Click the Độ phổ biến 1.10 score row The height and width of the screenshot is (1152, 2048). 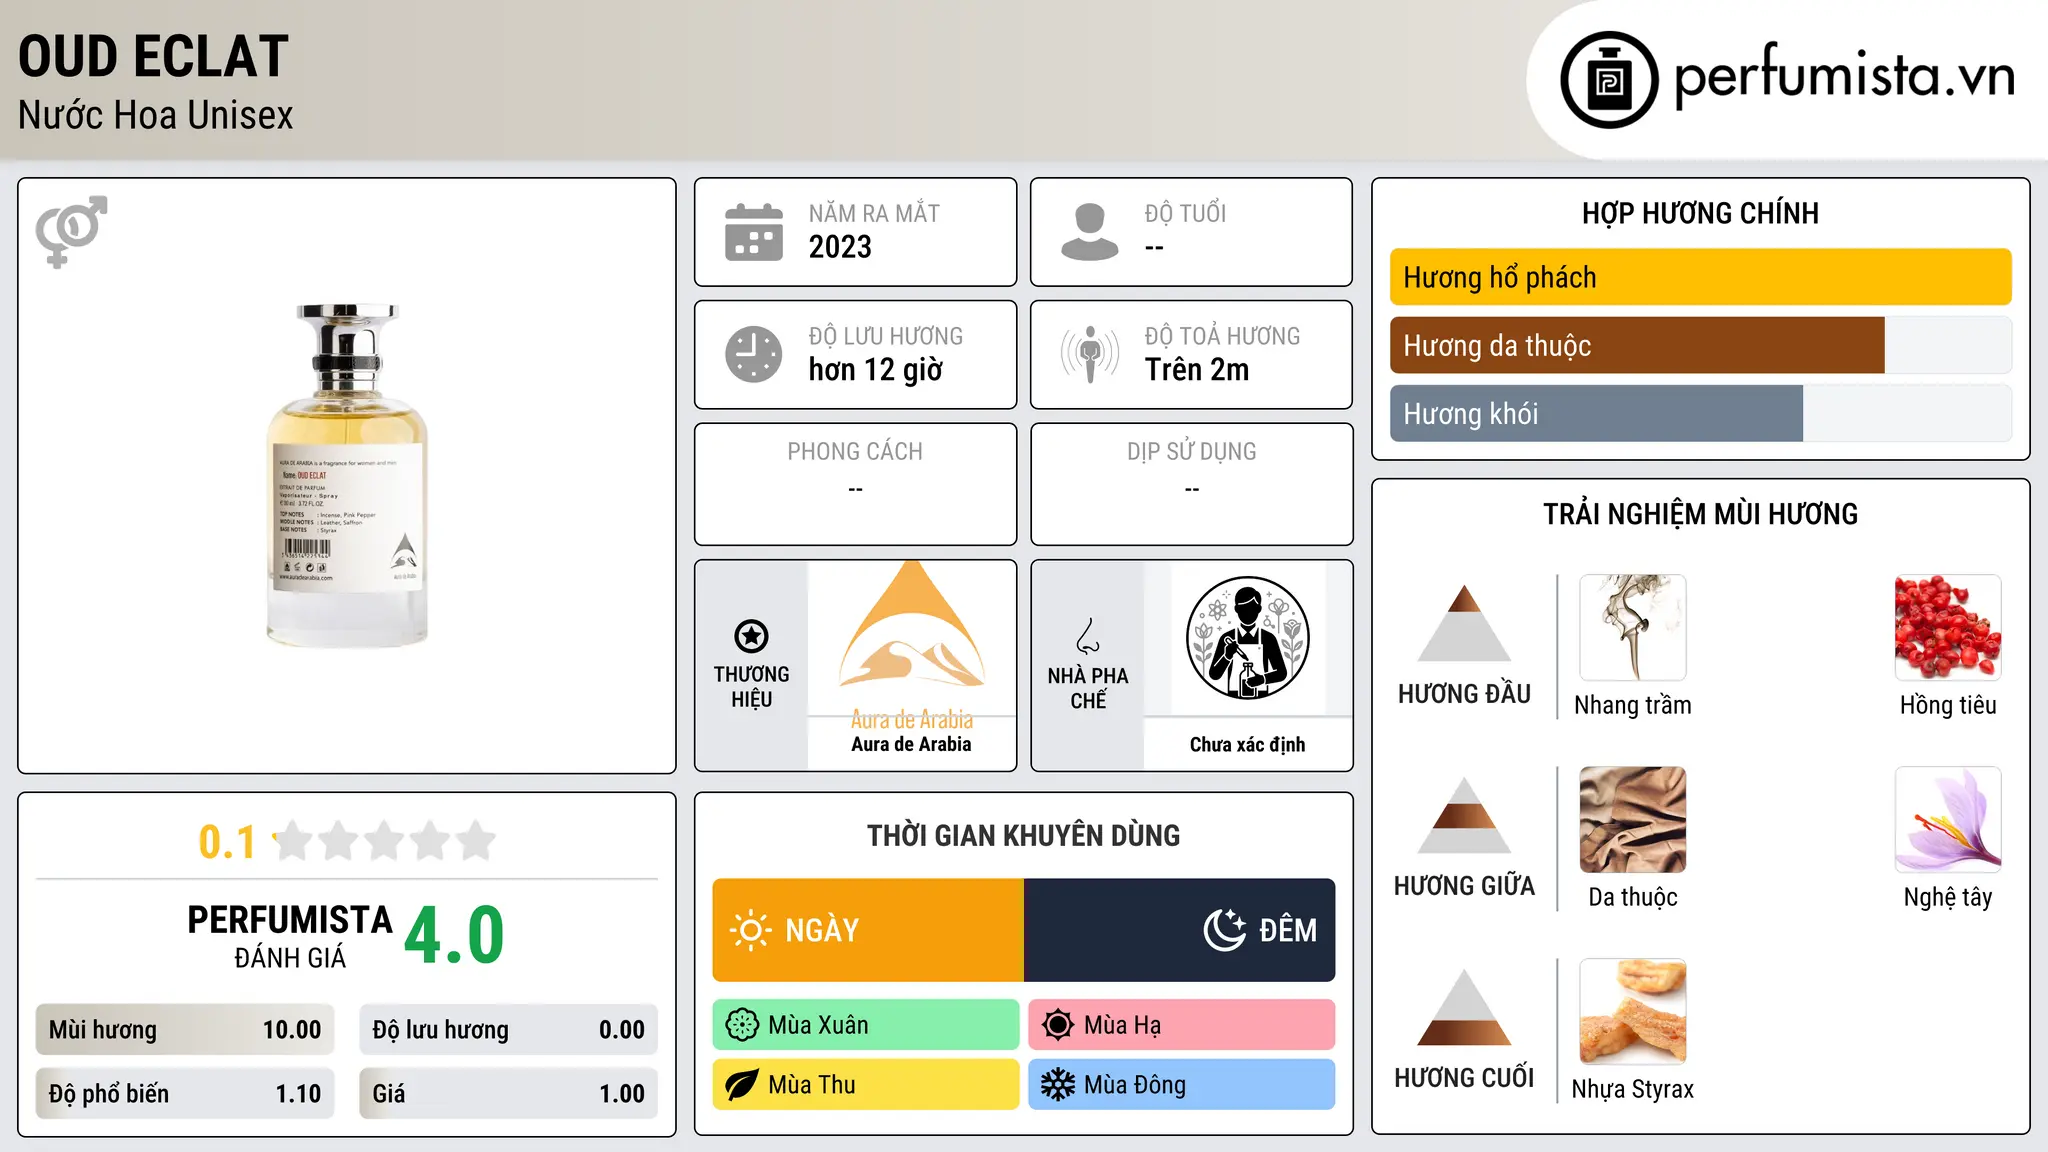tap(185, 1094)
